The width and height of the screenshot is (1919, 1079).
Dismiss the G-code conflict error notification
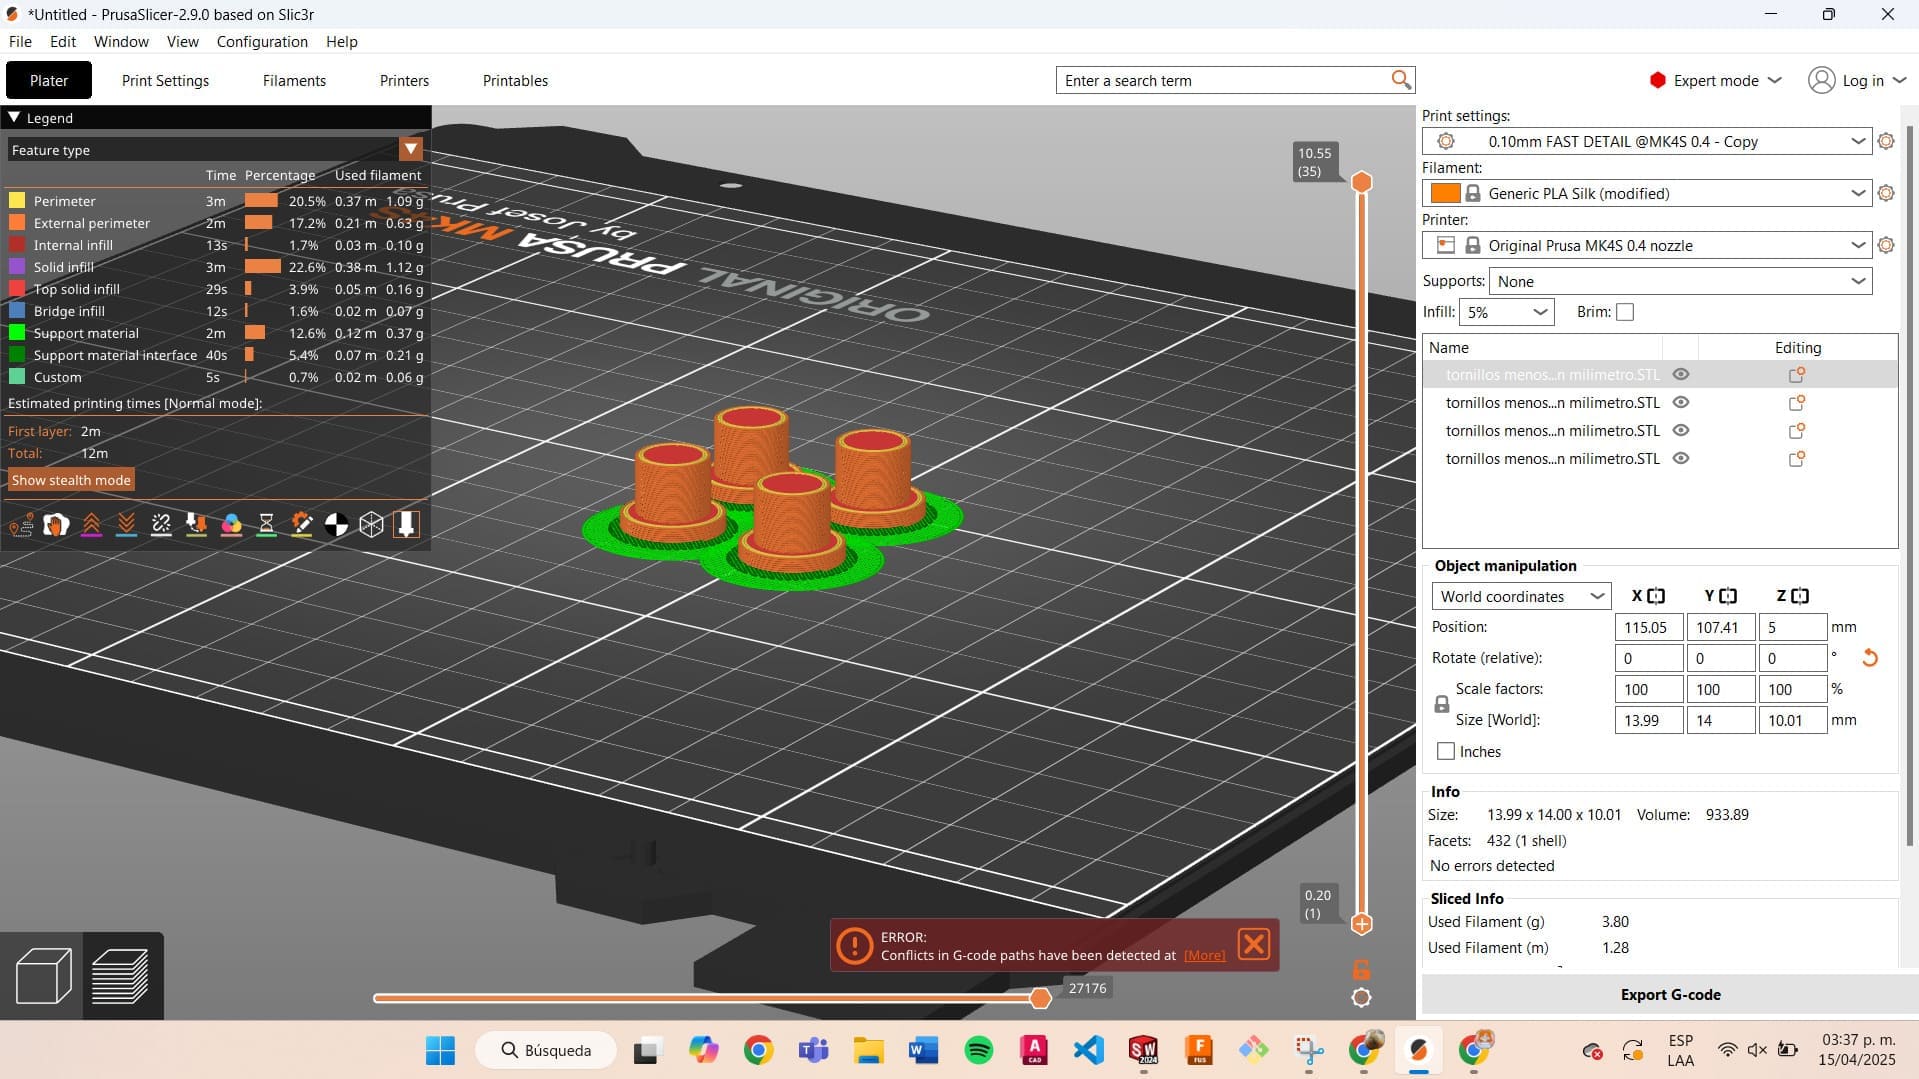[1253, 944]
